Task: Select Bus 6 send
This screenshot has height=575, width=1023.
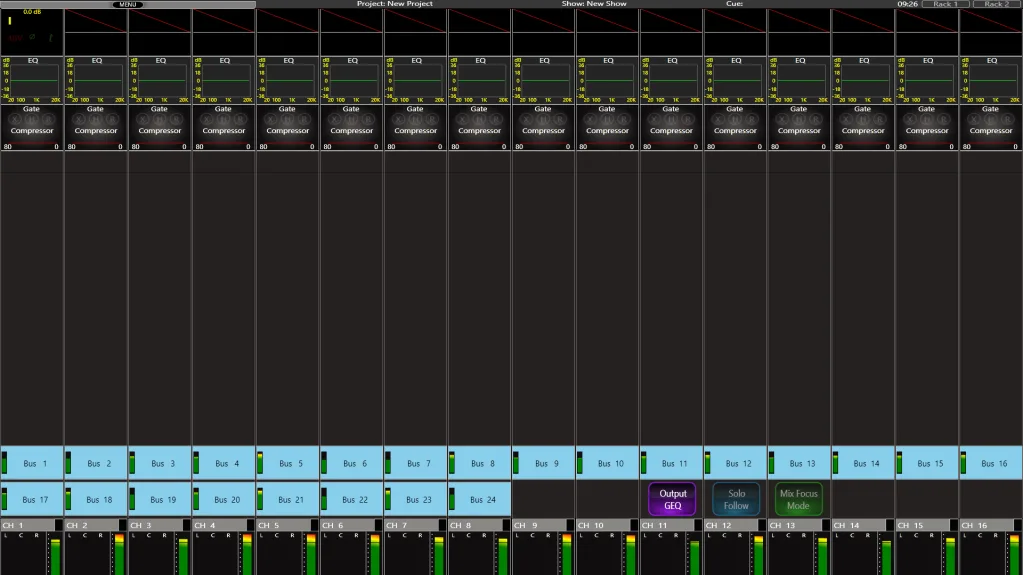Action: pos(352,463)
